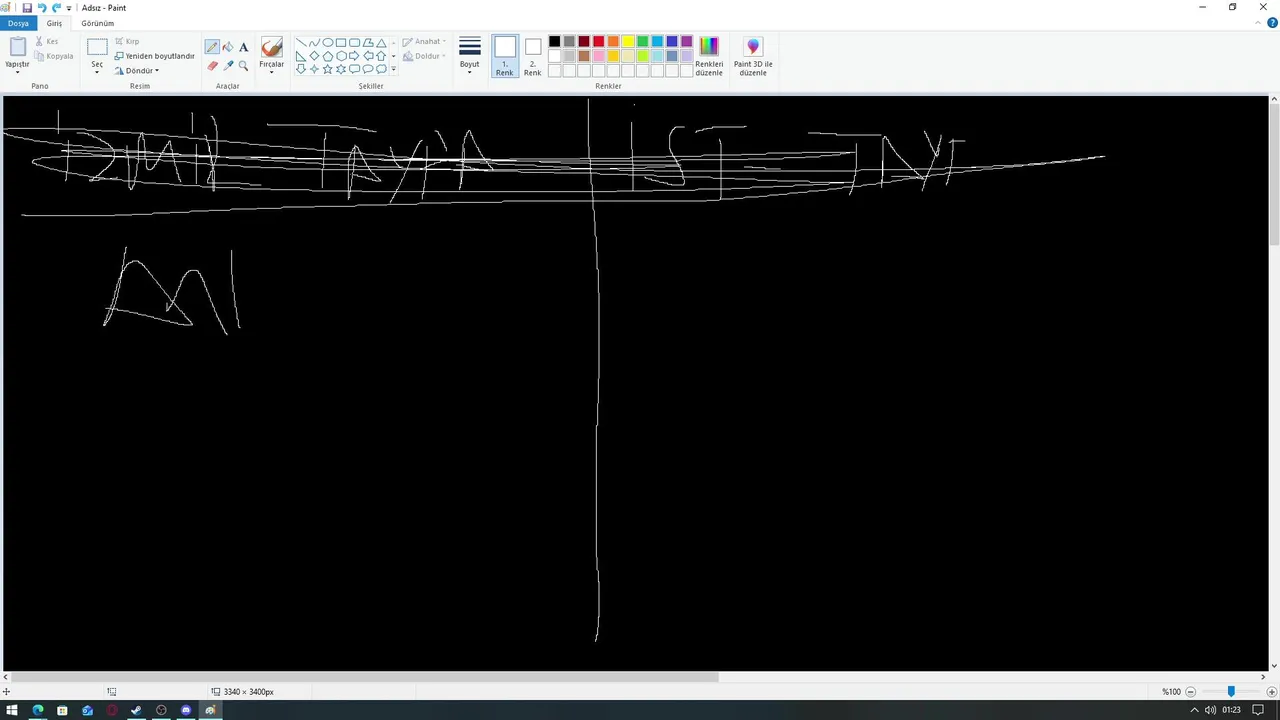Viewport: 1280px width, 720px height.
Task: Select the Fill with color bucket tool
Action: coord(228,47)
